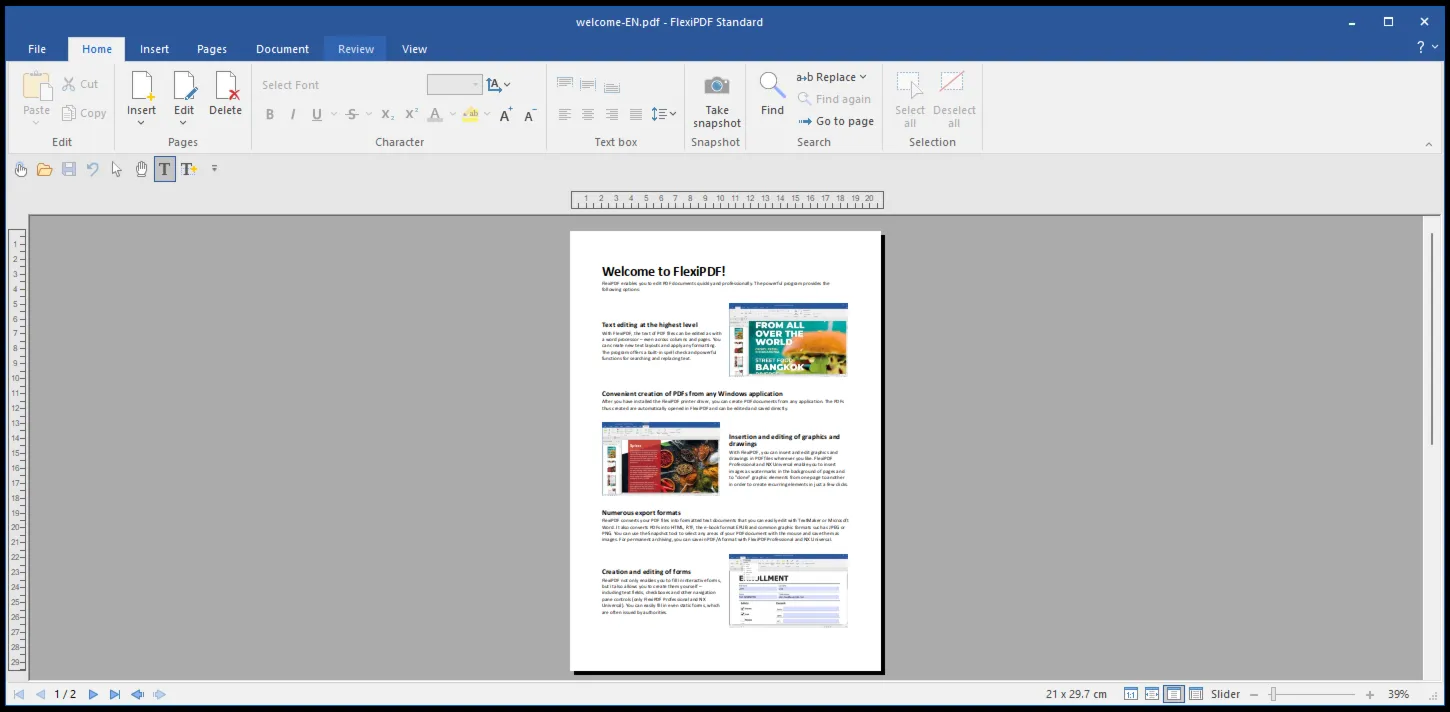
Task: Switch to the Document tab
Action: [283, 49]
